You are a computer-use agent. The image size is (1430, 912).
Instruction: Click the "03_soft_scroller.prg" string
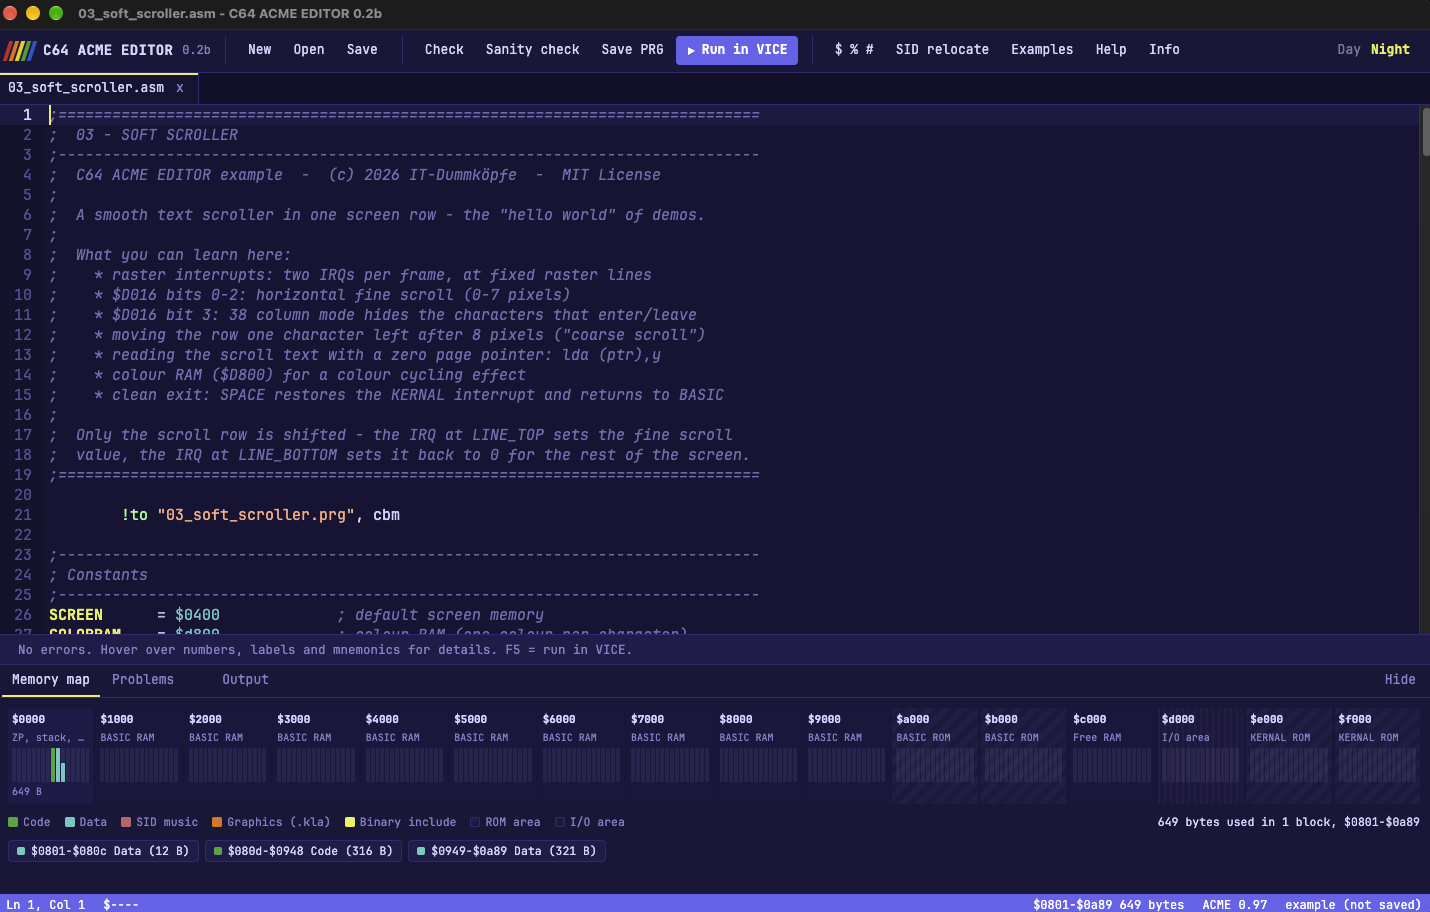(x=256, y=515)
